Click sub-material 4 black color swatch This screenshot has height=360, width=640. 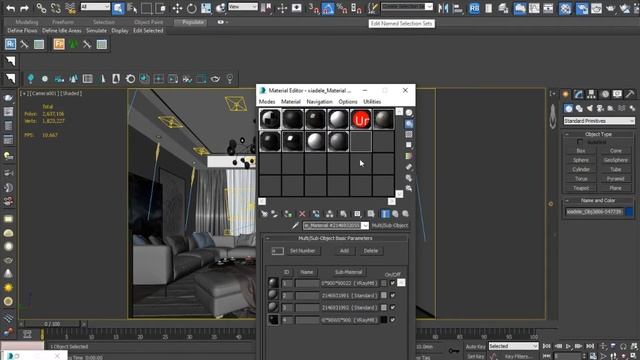pyautogui.click(x=384, y=320)
